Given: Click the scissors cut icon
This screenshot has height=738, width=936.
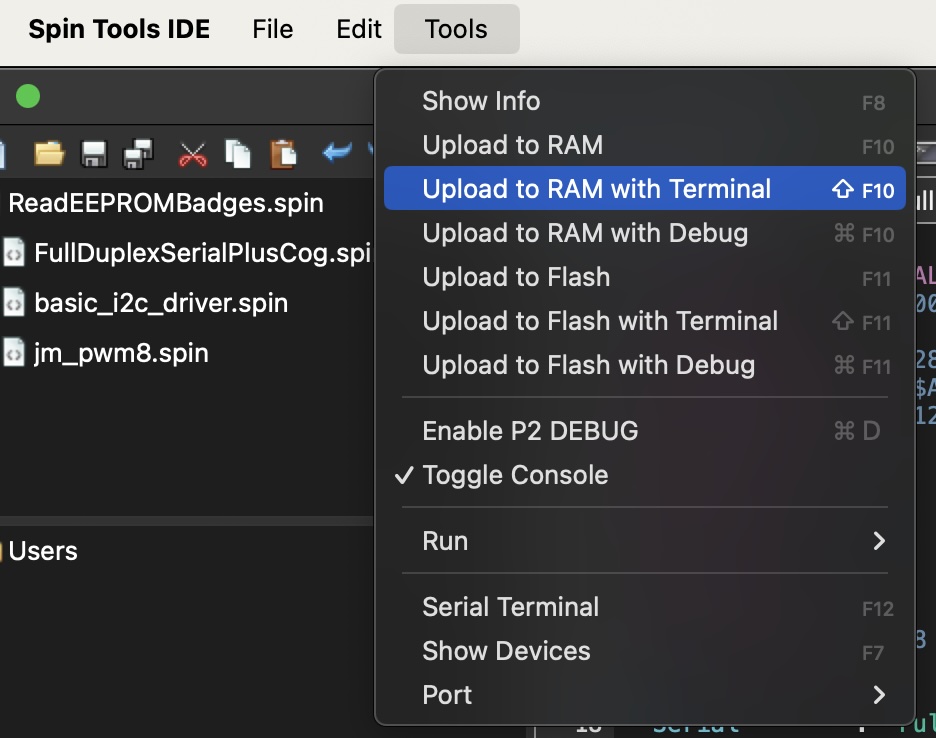Looking at the screenshot, I should pos(192,154).
